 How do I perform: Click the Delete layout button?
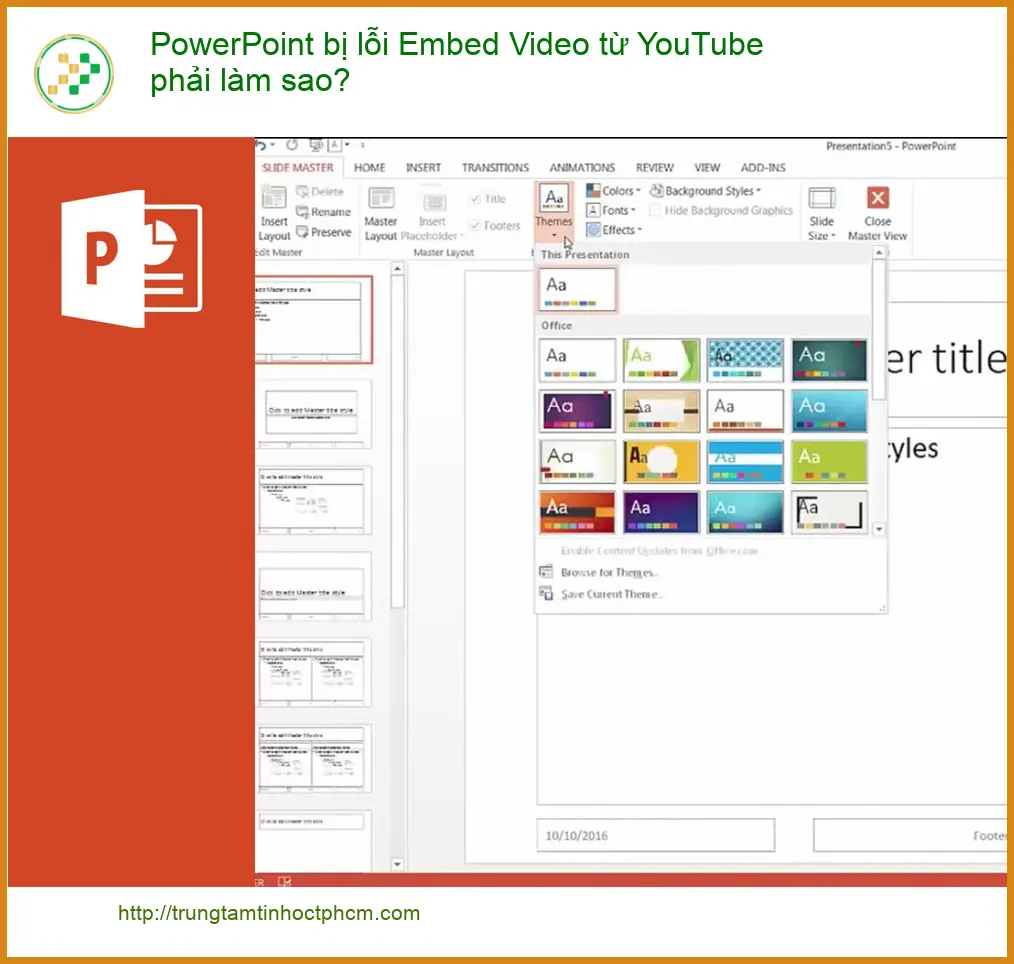pos(319,191)
